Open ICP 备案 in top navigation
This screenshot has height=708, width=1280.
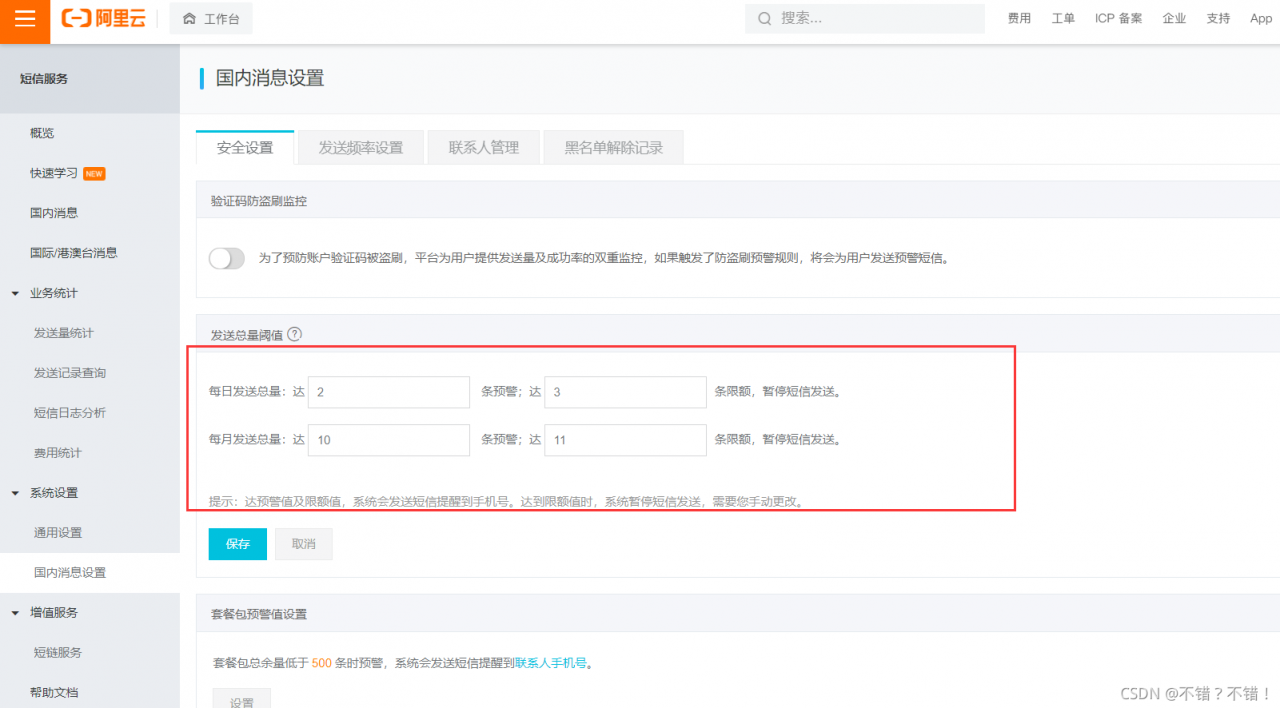[1118, 19]
